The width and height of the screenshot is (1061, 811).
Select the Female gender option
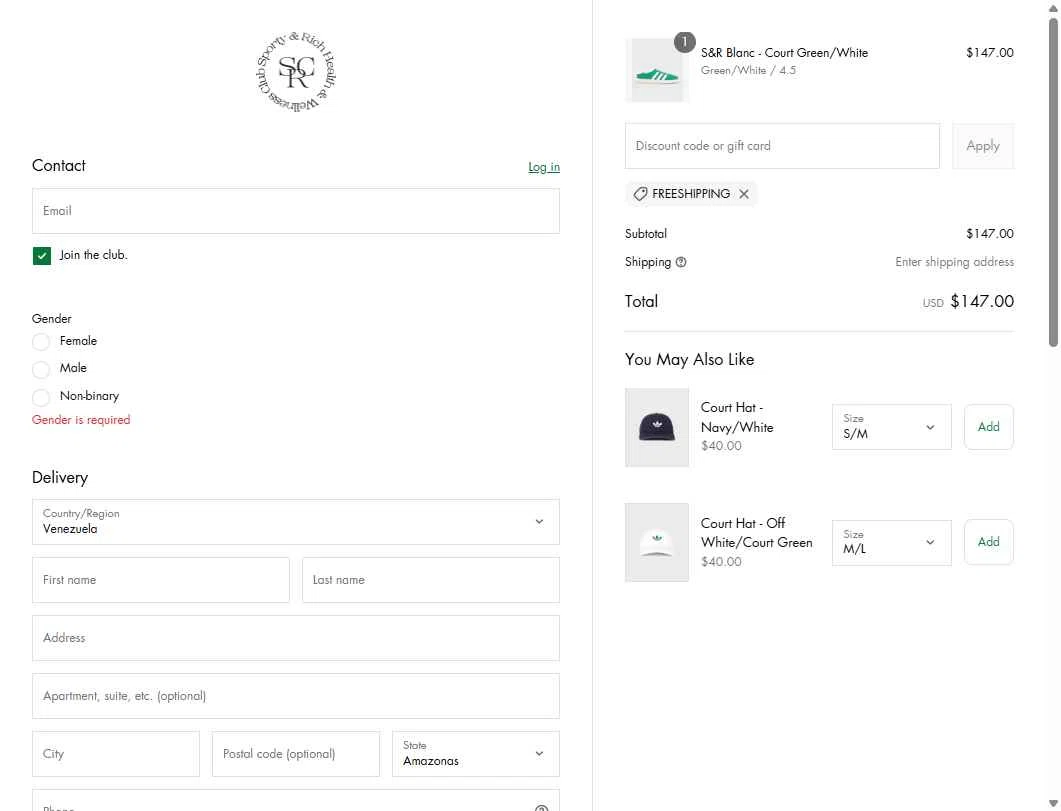(x=41, y=342)
